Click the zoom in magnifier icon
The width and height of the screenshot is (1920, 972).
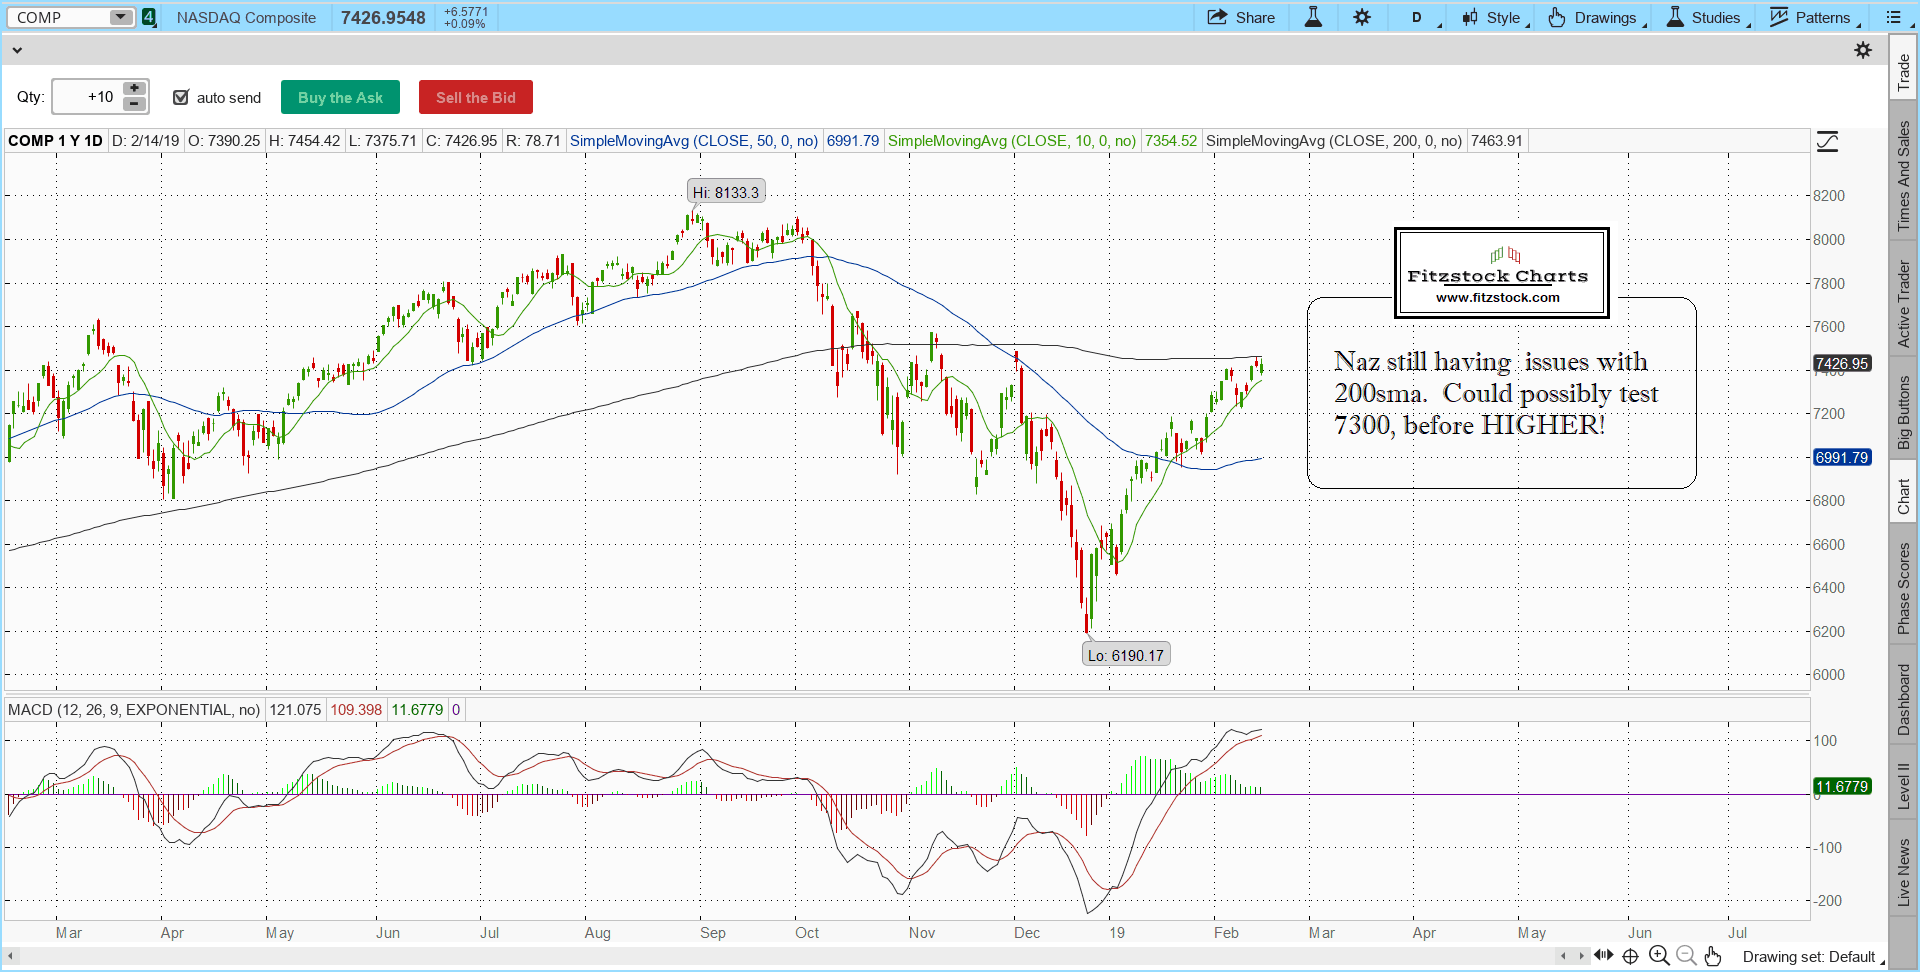[x=1659, y=956]
